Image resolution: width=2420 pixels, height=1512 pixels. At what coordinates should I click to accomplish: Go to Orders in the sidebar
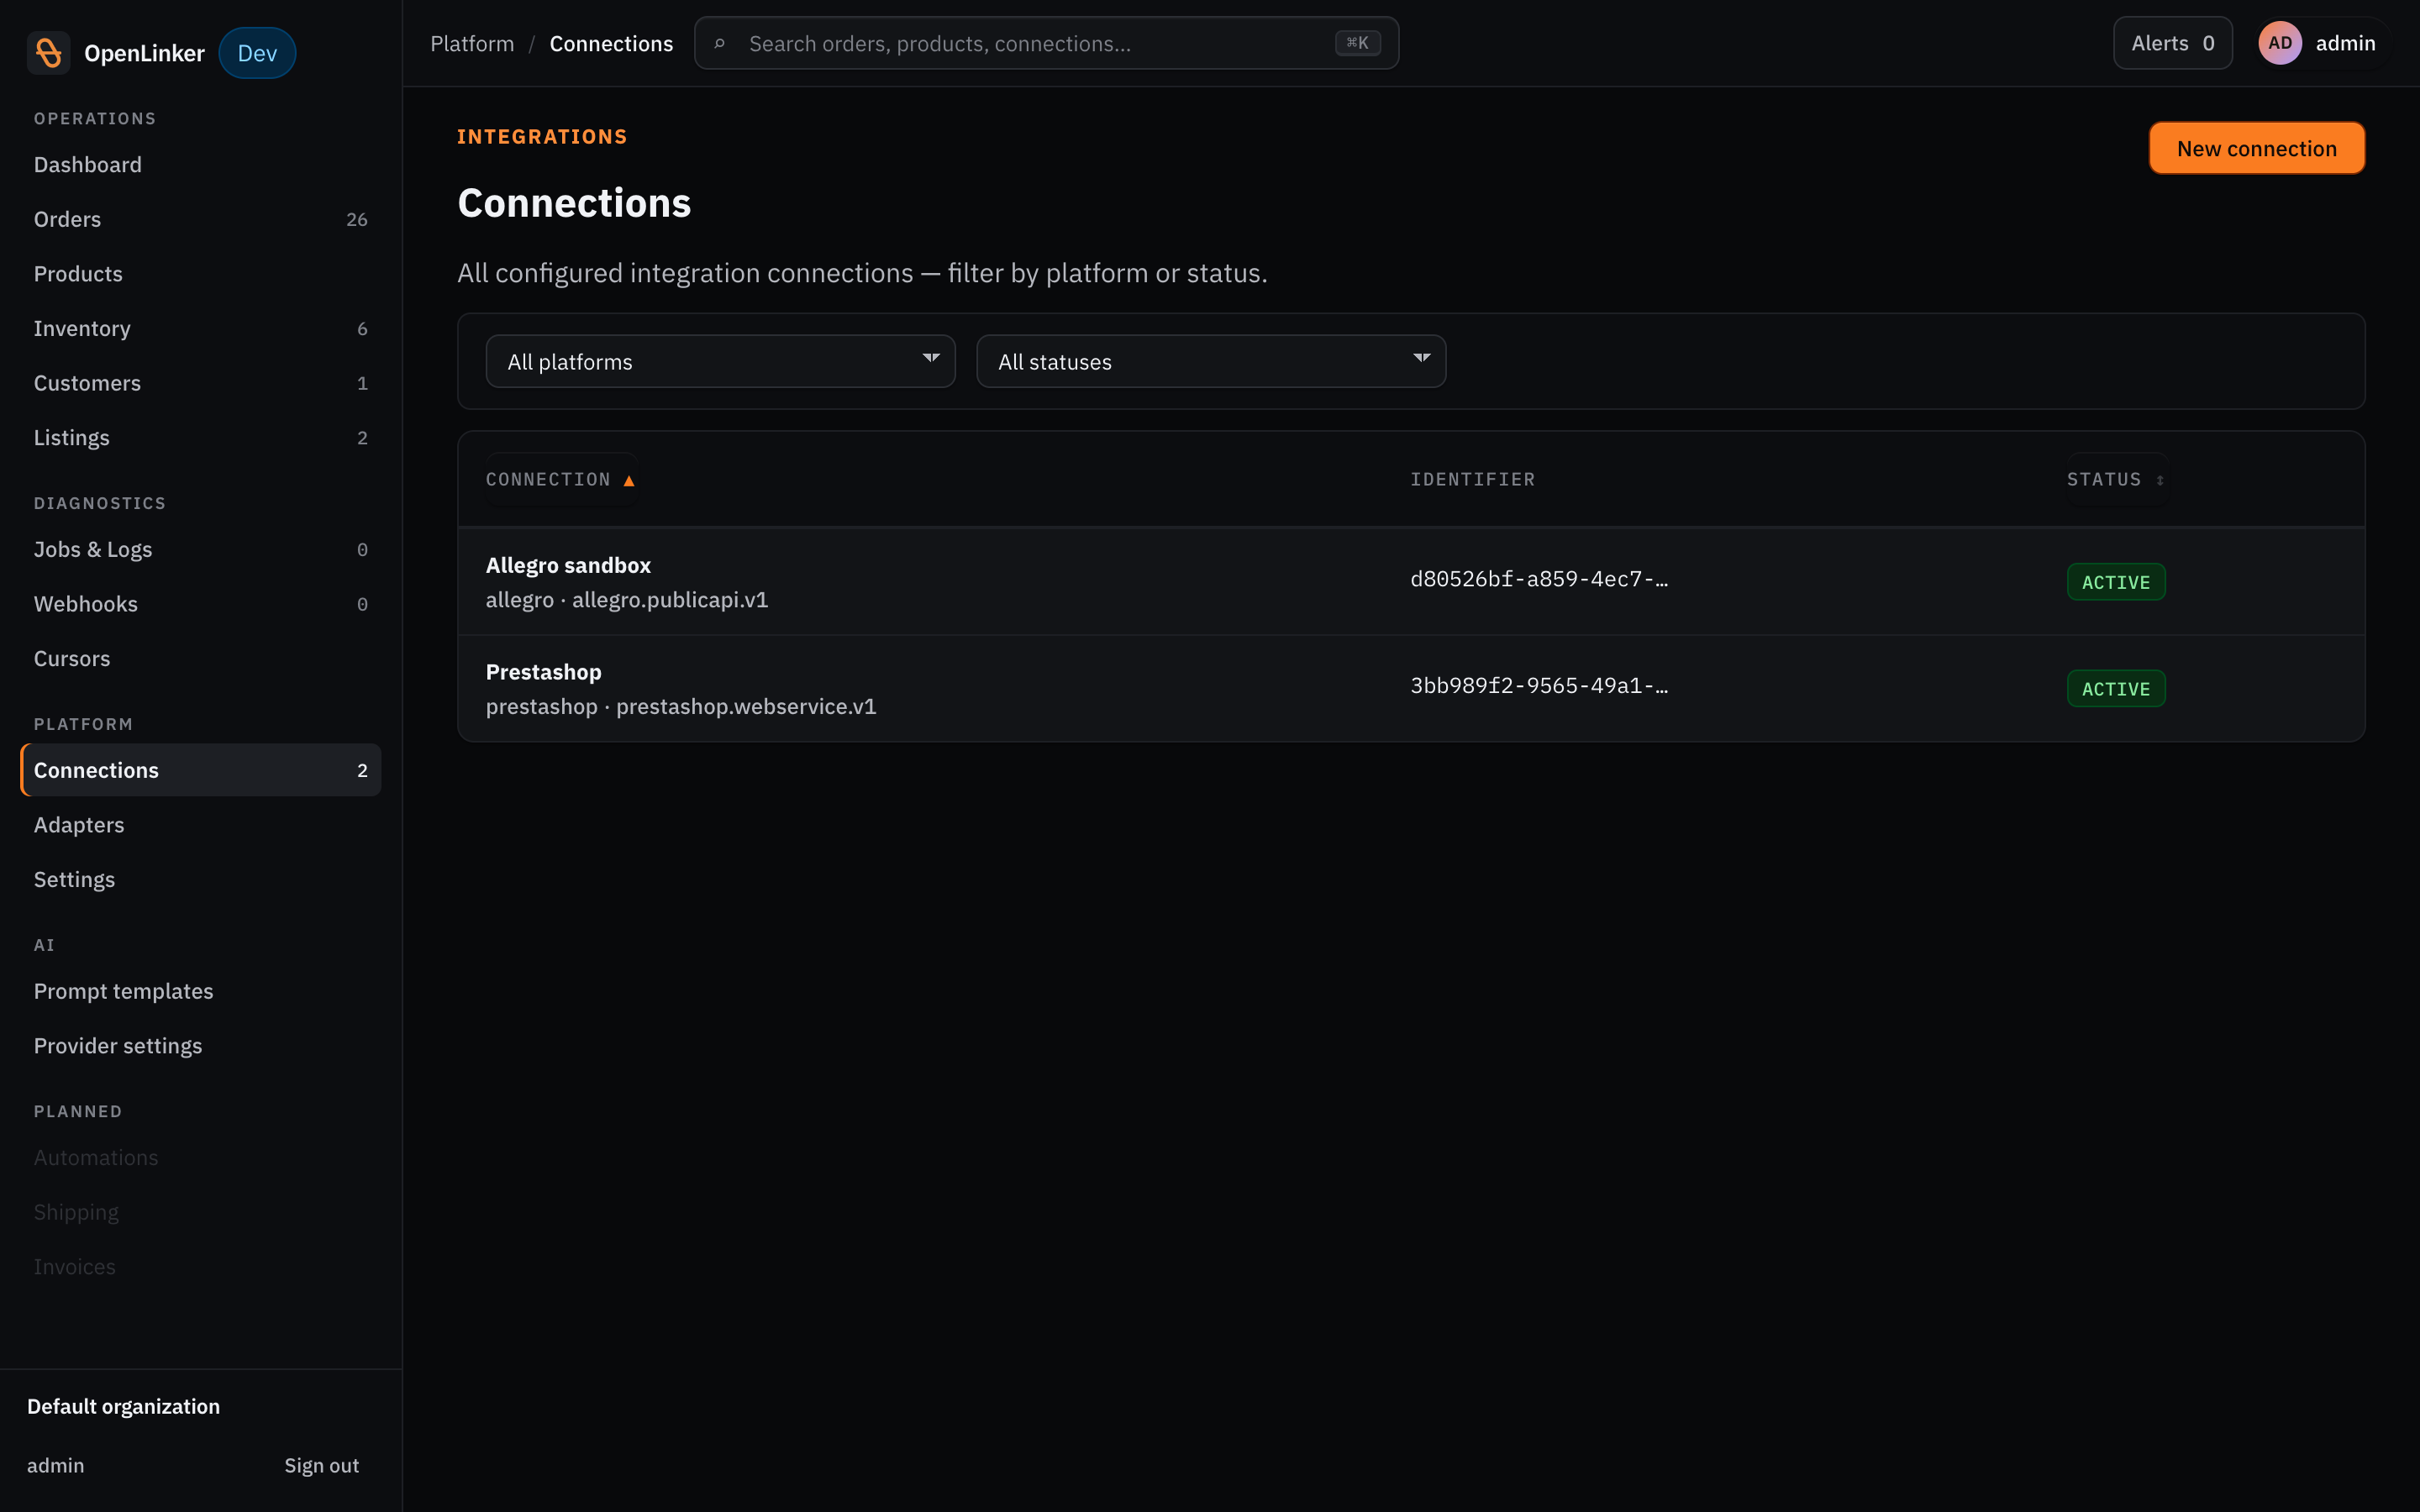click(200, 219)
